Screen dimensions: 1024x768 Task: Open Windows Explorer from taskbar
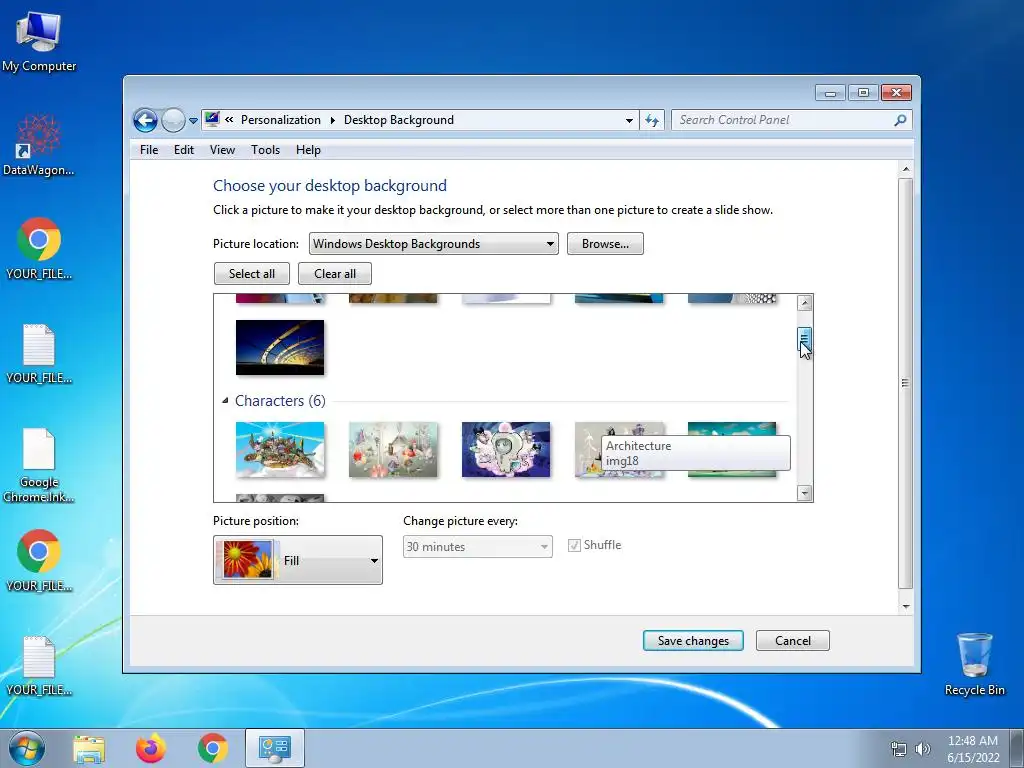89,748
